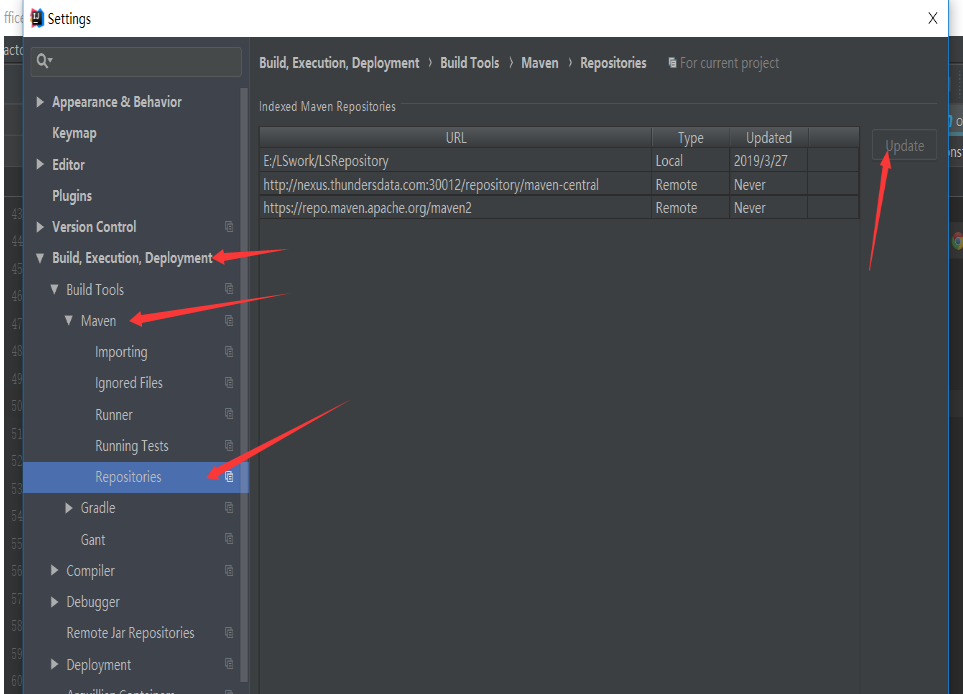Collapse the Maven node
963x694 pixels.
coord(69,320)
